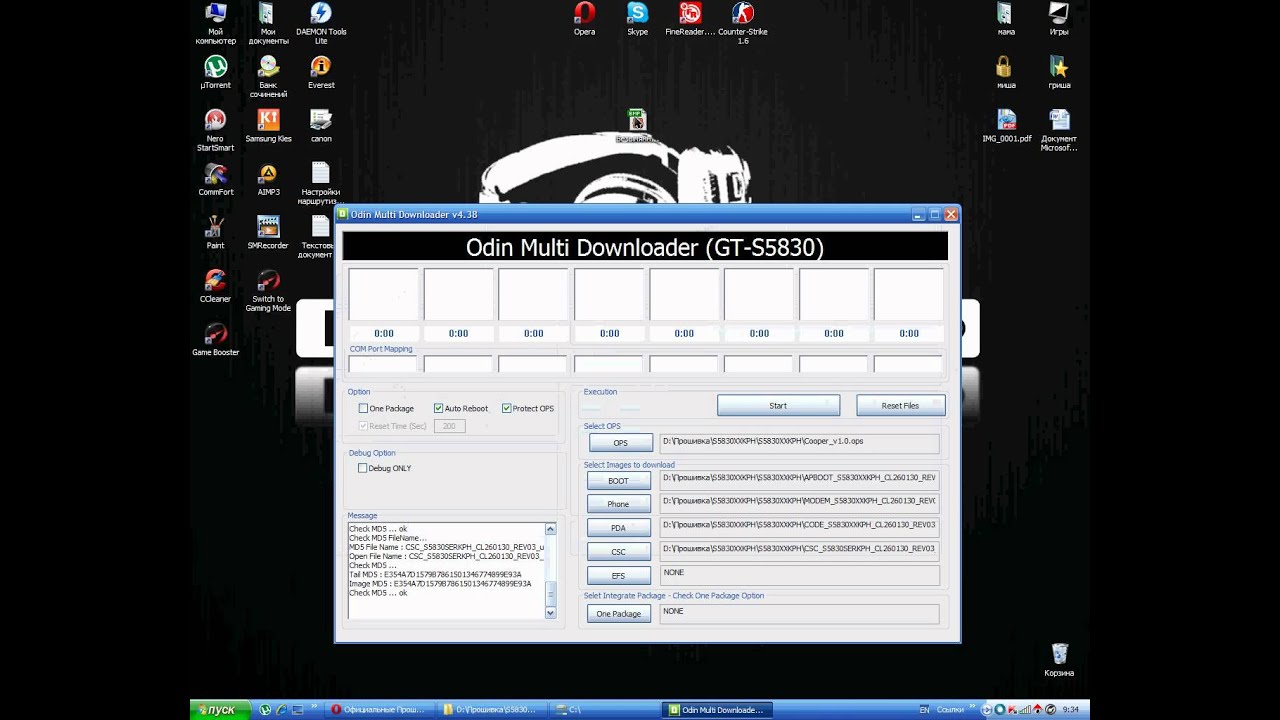The height and width of the screenshot is (720, 1280).
Task: Launch Game Booster desktop icon
Action: (215, 339)
